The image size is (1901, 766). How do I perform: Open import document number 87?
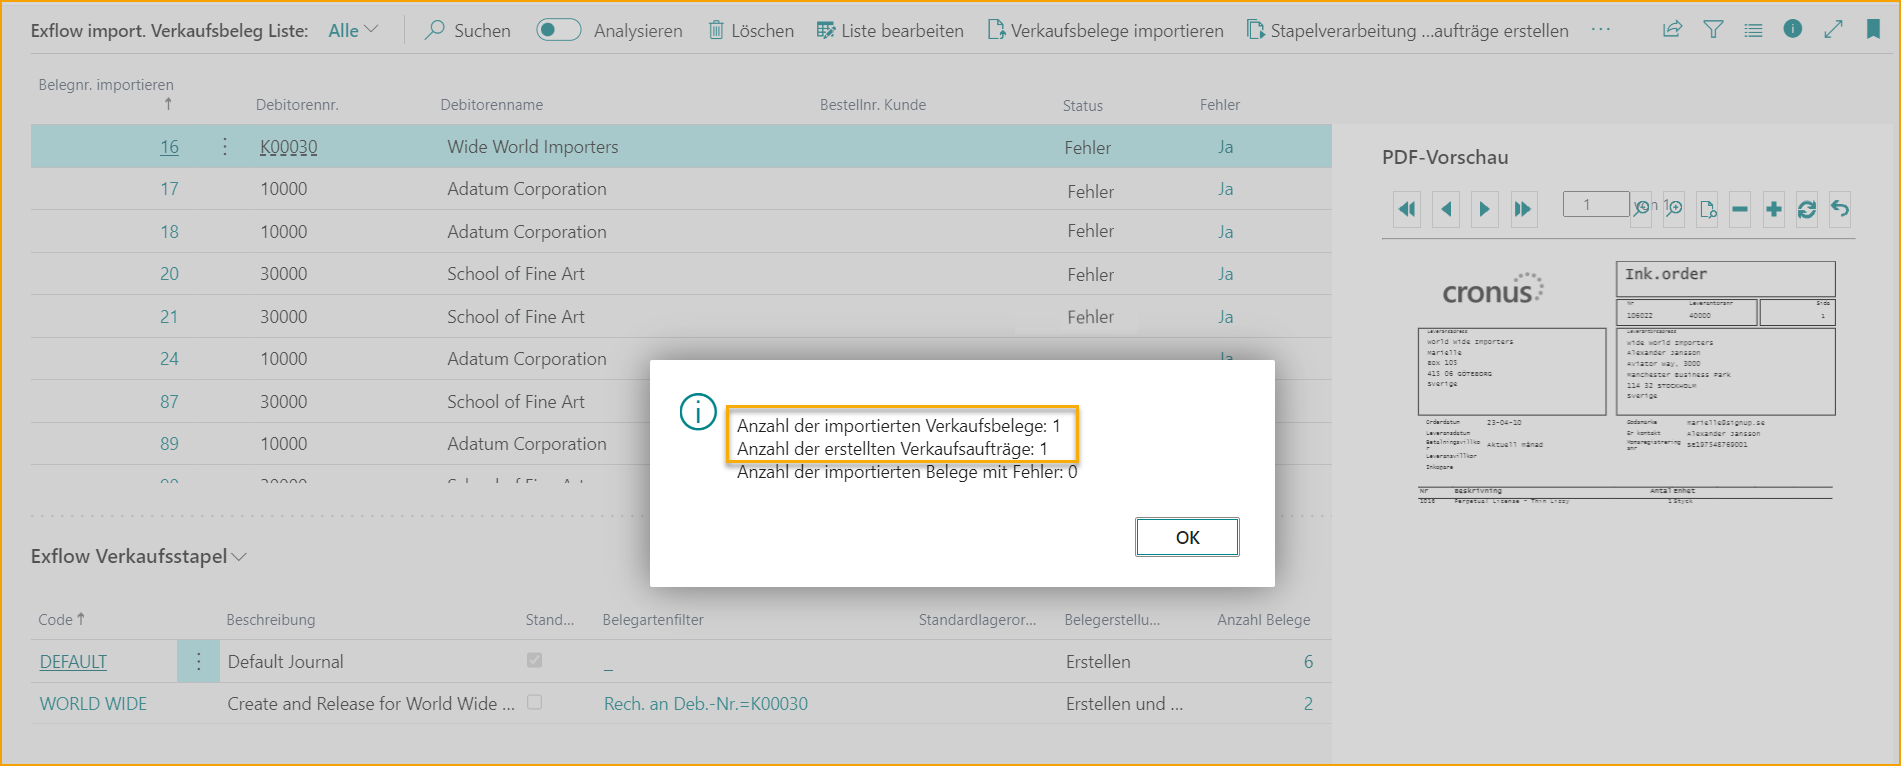pos(169,402)
